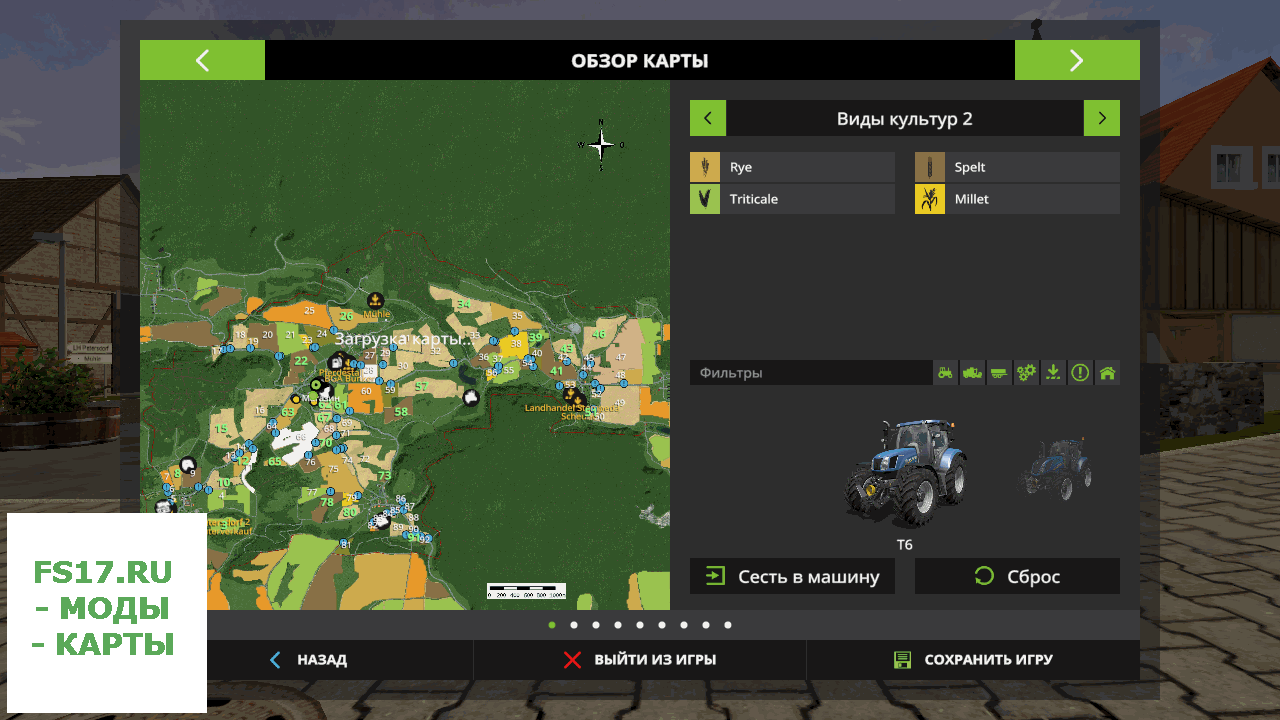Select the first page indicator dot
This screenshot has height=720, width=1280.
click(552, 625)
